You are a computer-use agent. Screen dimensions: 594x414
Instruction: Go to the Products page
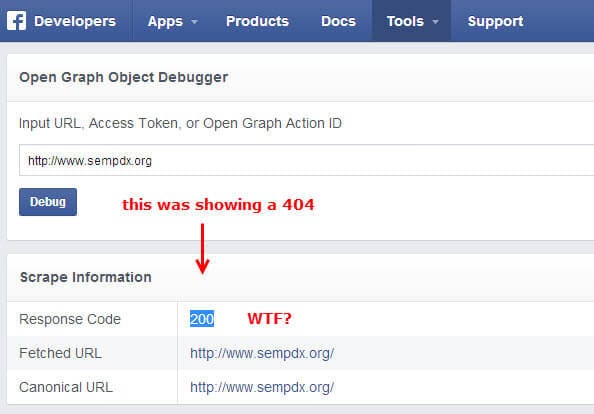(x=257, y=21)
